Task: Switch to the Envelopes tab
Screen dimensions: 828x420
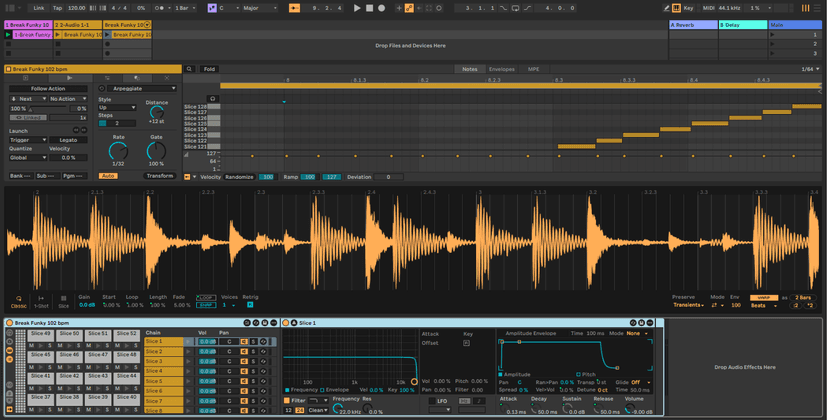Action: [x=502, y=69]
